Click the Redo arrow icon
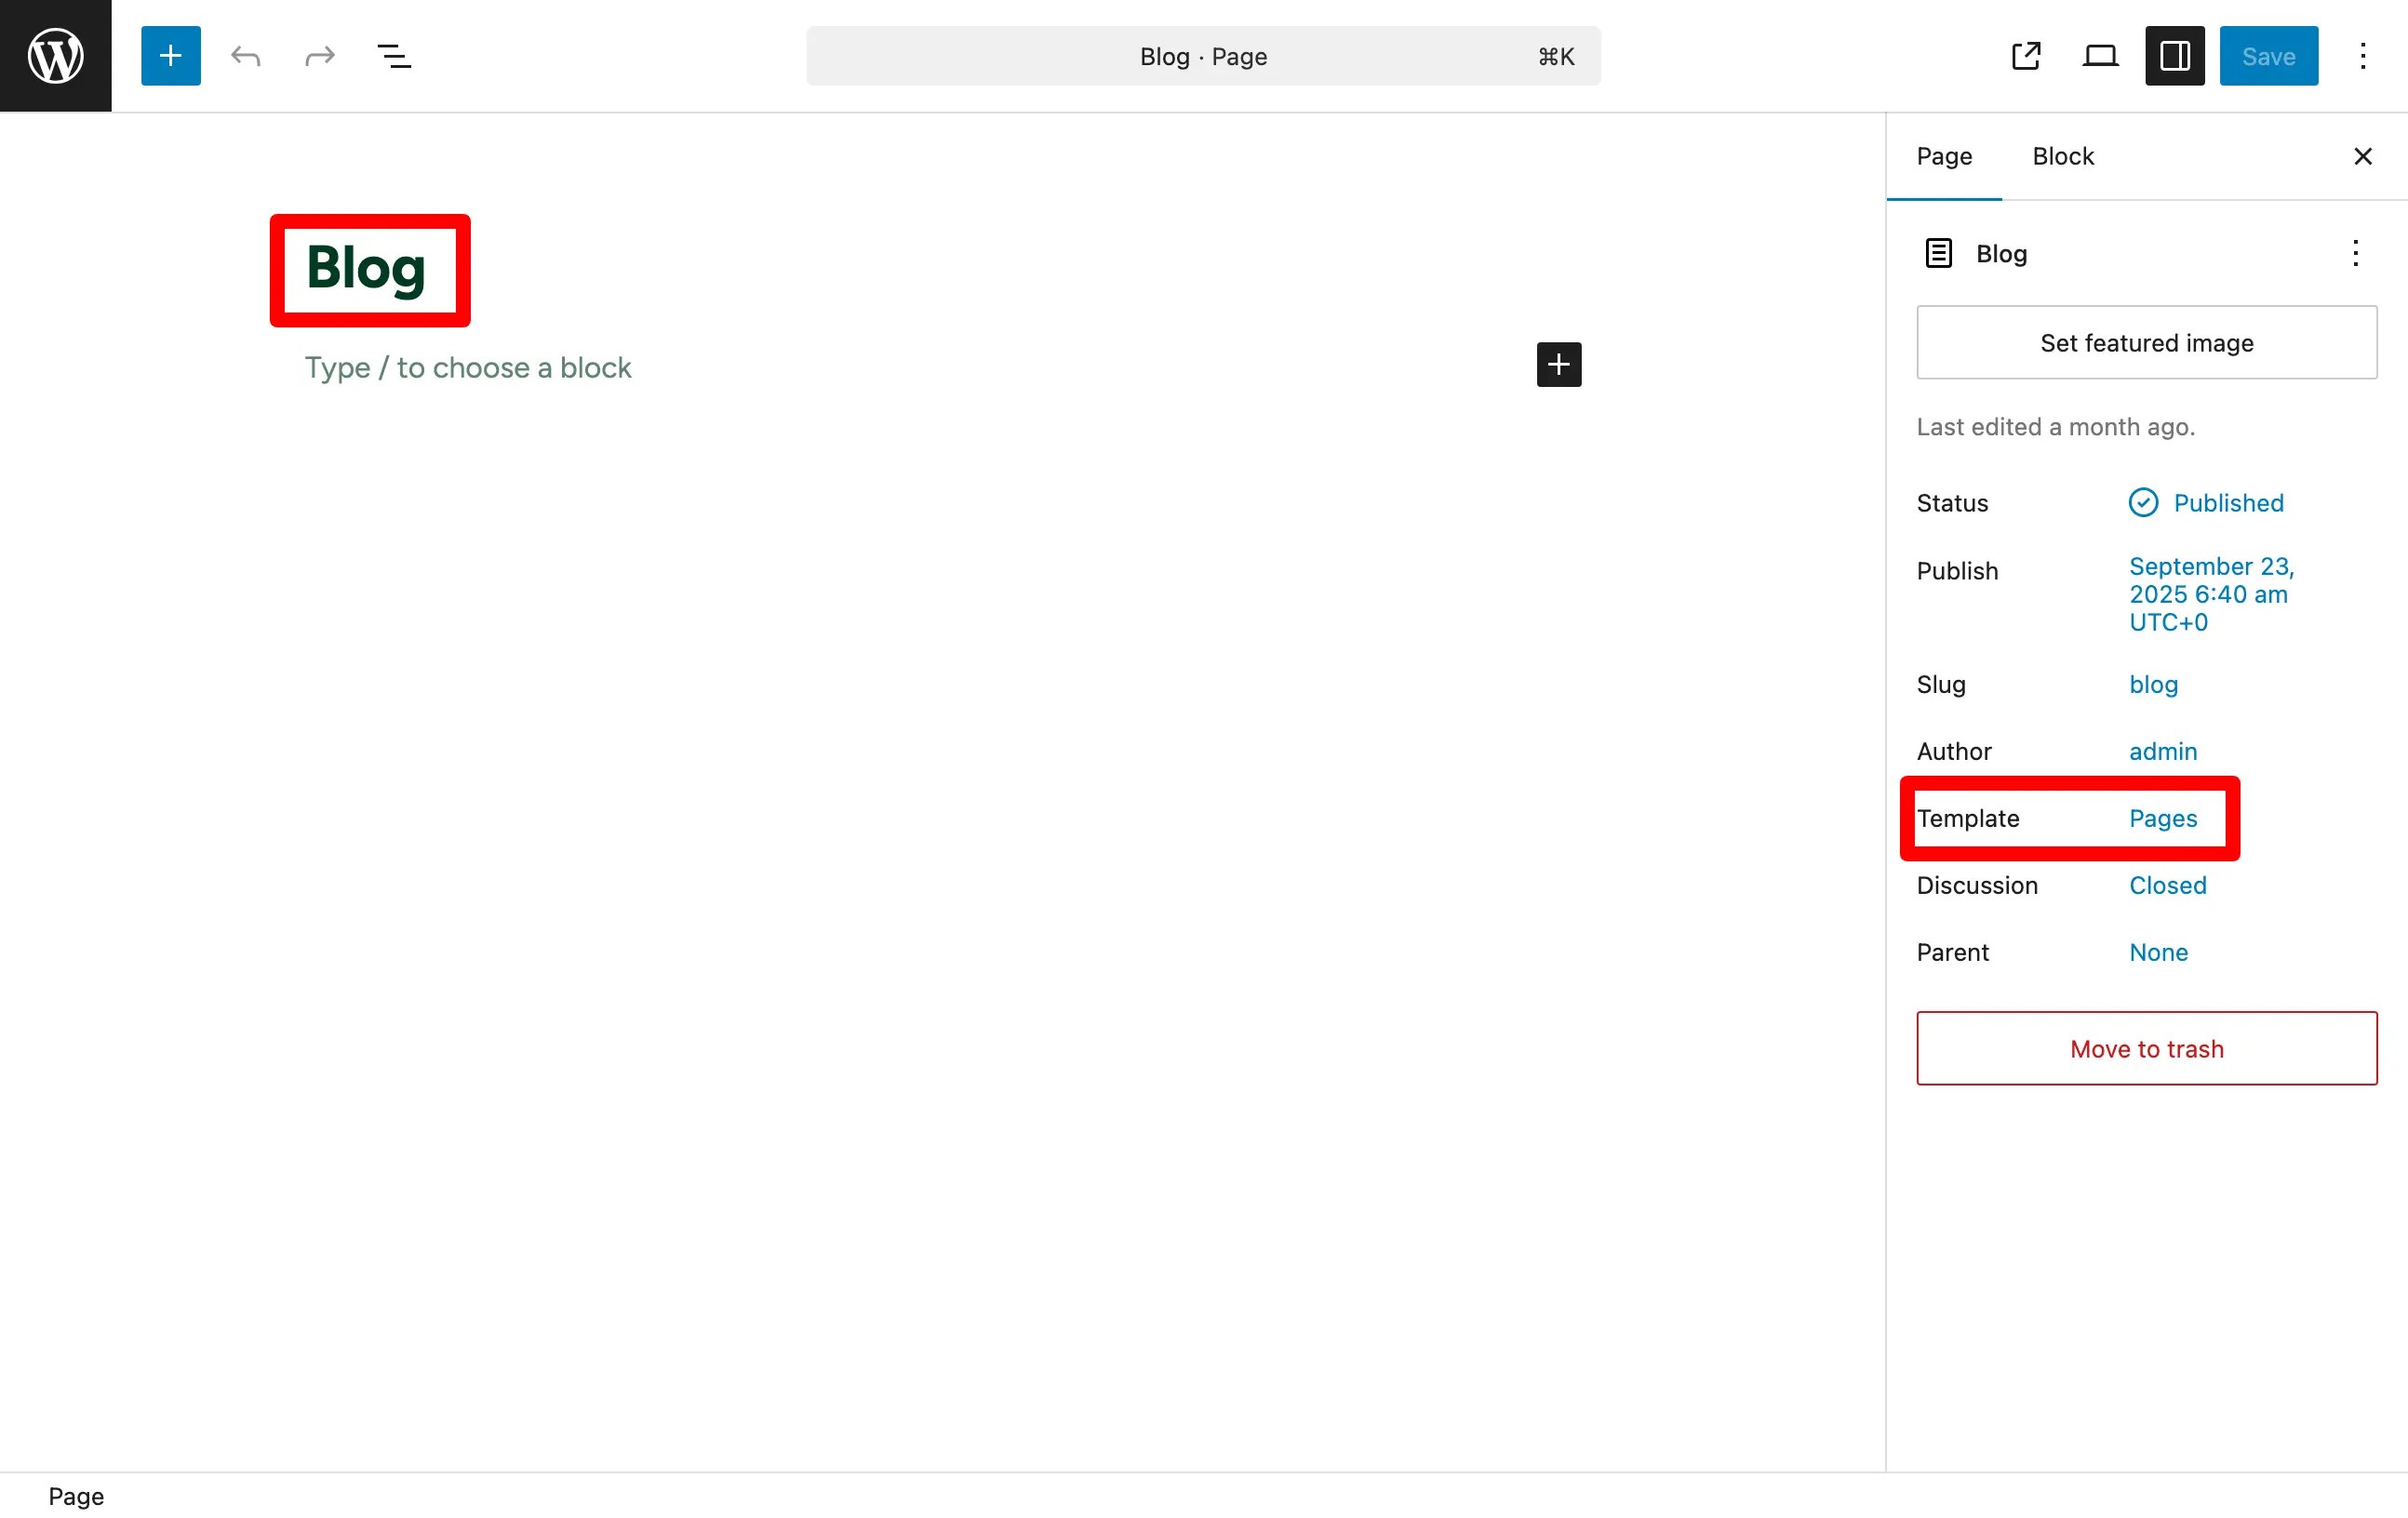This screenshot has width=2408, height=1518. [319, 56]
